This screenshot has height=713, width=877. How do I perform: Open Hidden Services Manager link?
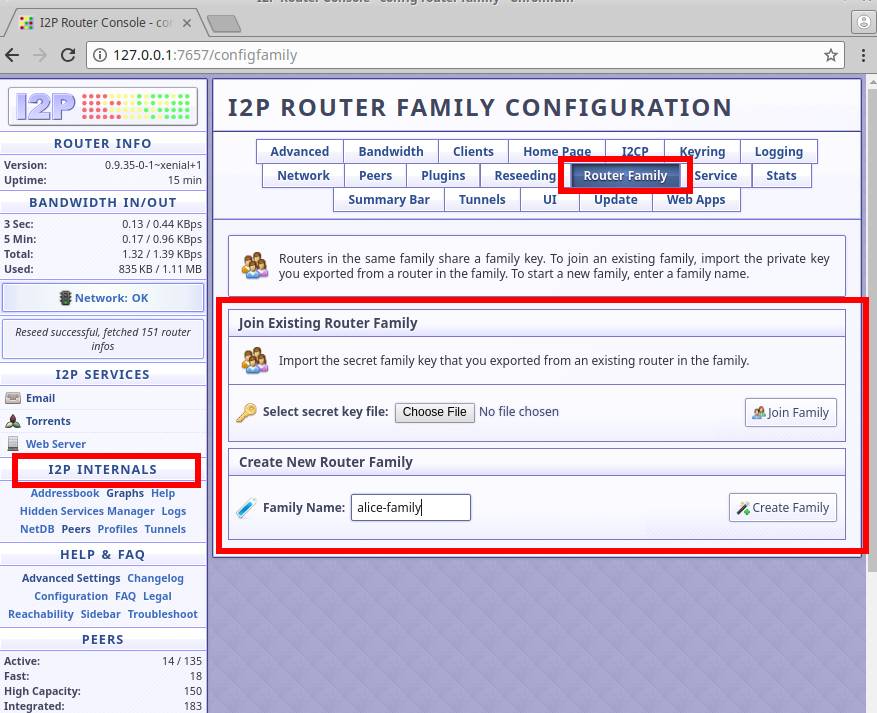click(x=87, y=511)
